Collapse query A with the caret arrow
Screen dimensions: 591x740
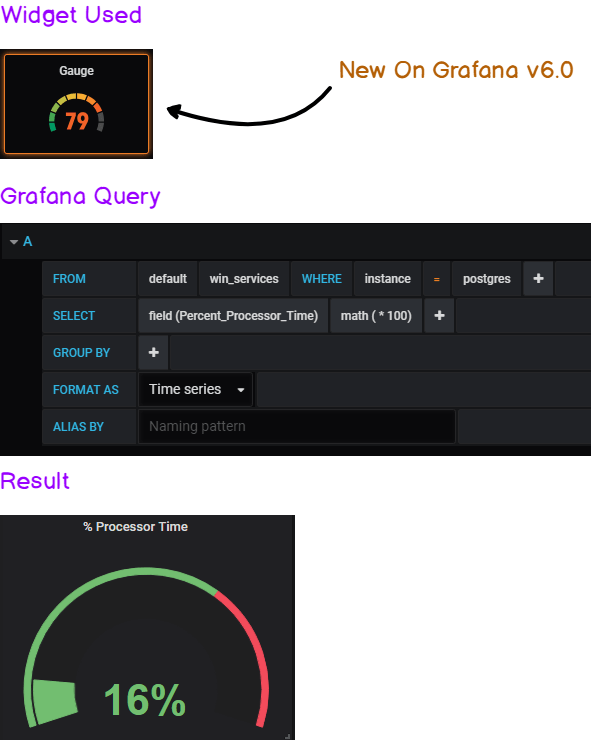(x=14, y=242)
